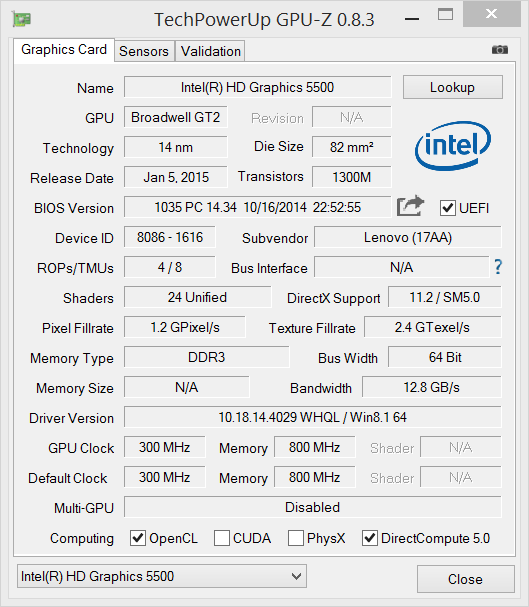Open the graphics card selection dropdown
The height and width of the screenshot is (607, 529).
click(162, 576)
